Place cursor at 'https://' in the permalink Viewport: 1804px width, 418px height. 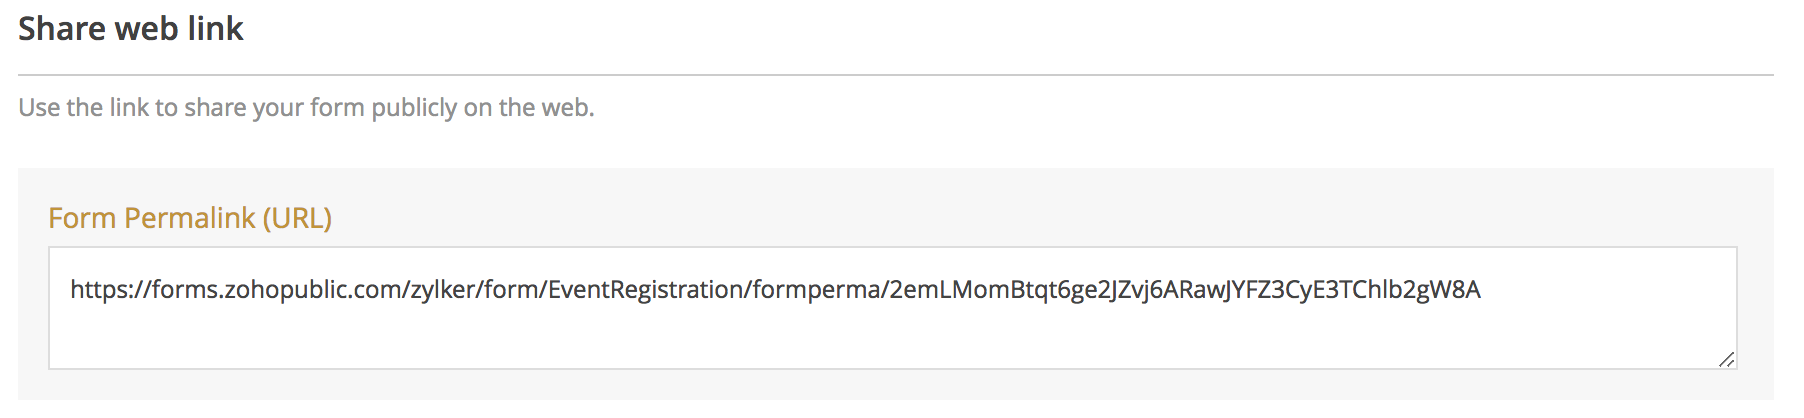tap(110, 290)
